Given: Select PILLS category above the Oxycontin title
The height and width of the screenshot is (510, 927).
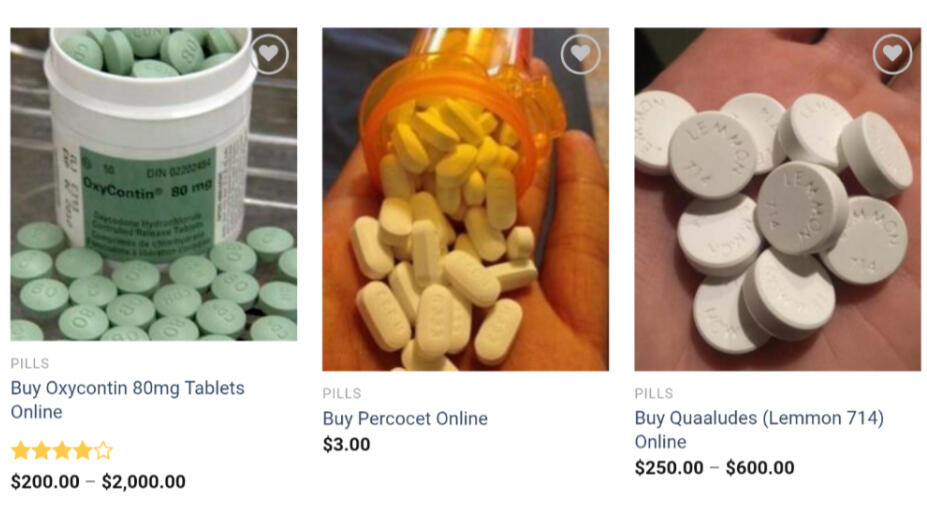Looking at the screenshot, I should (x=30, y=363).
